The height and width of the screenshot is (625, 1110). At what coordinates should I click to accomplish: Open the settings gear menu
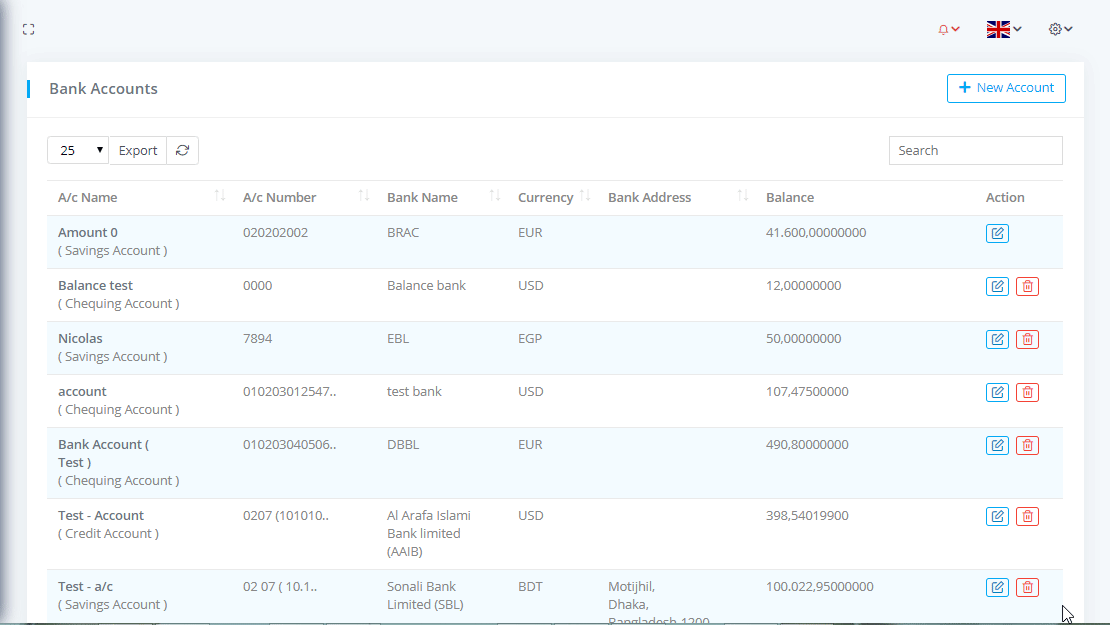point(1060,30)
